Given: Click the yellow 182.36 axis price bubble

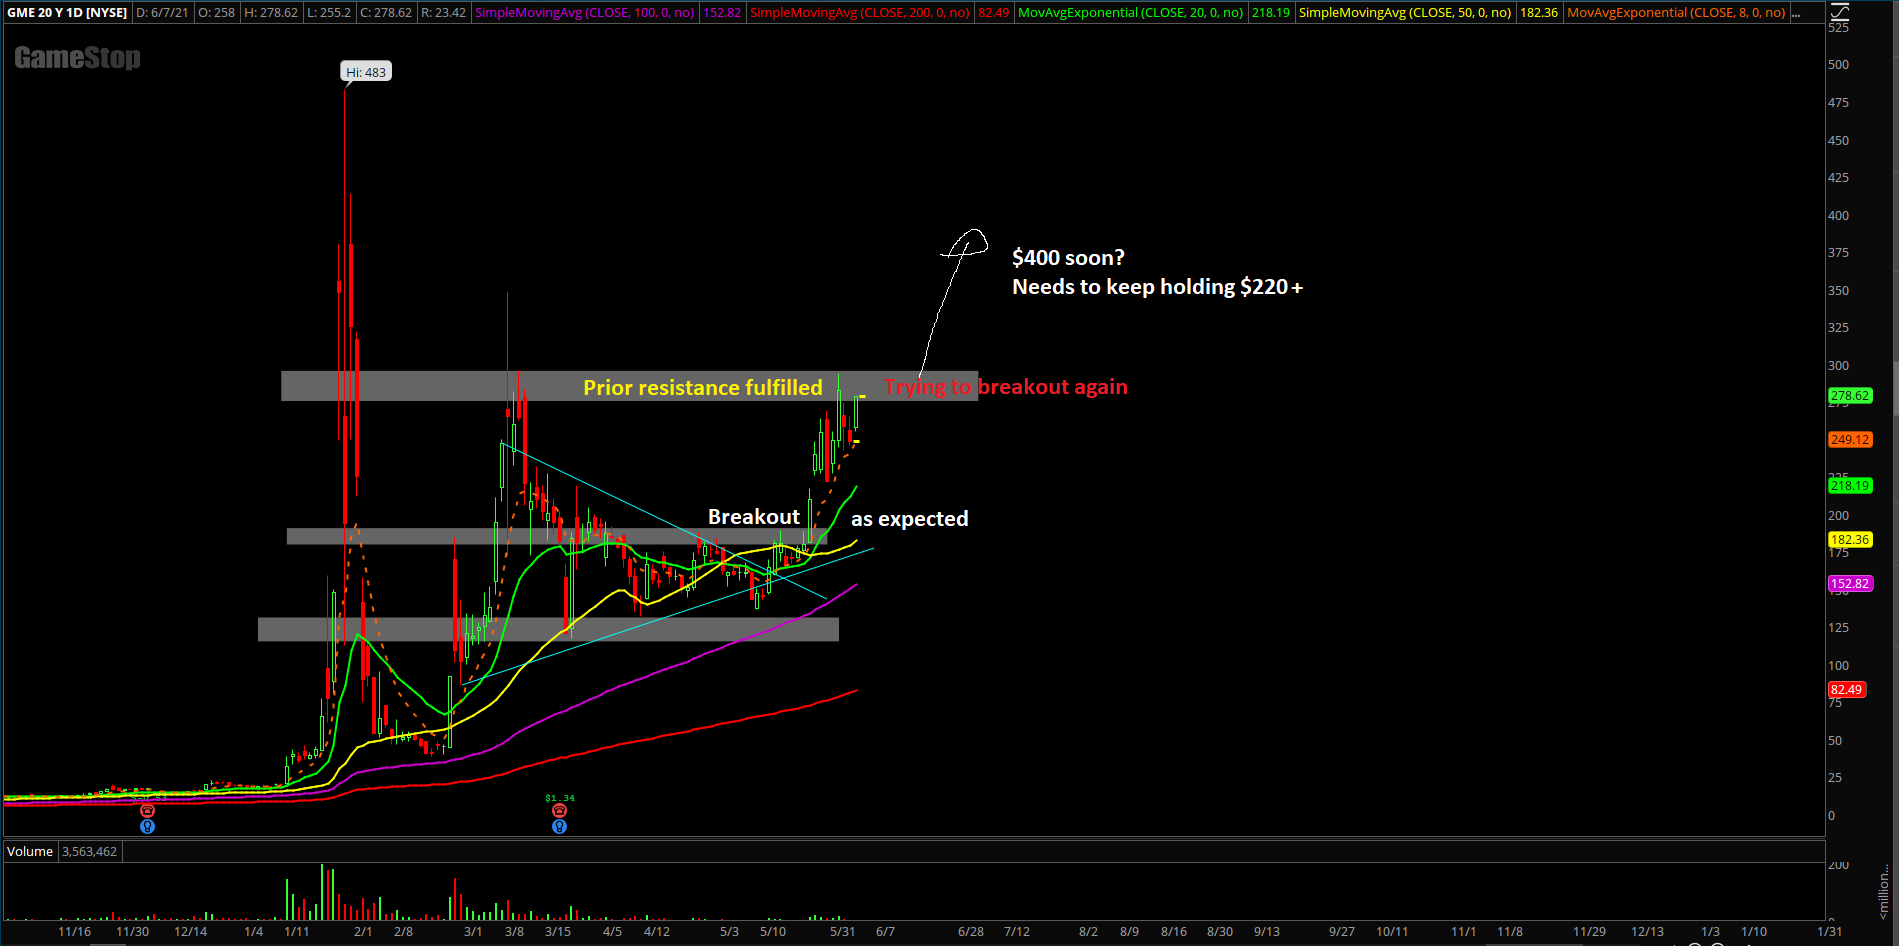Looking at the screenshot, I should pos(1850,540).
